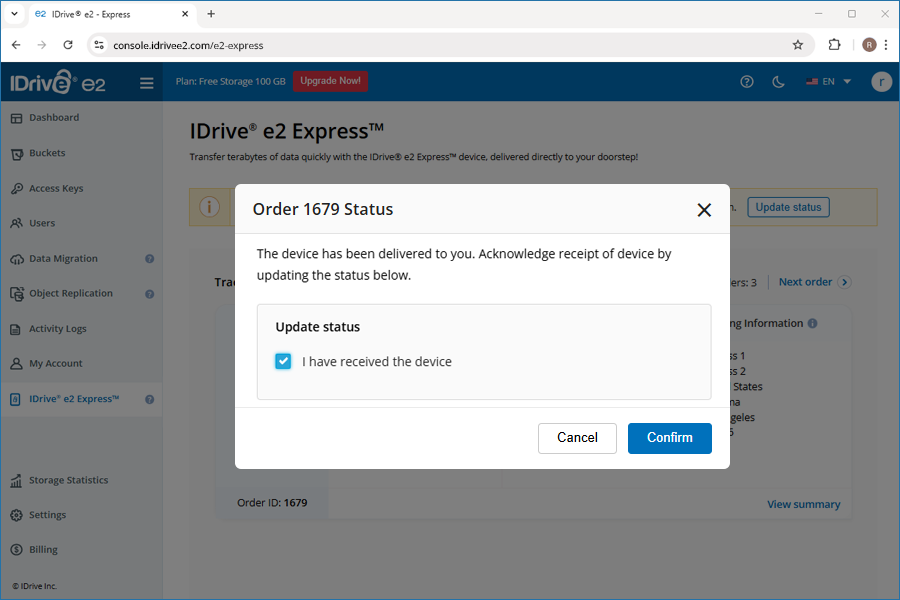Click the Access Keys key icon
Viewport: 900px width, 600px height.
point(17,189)
